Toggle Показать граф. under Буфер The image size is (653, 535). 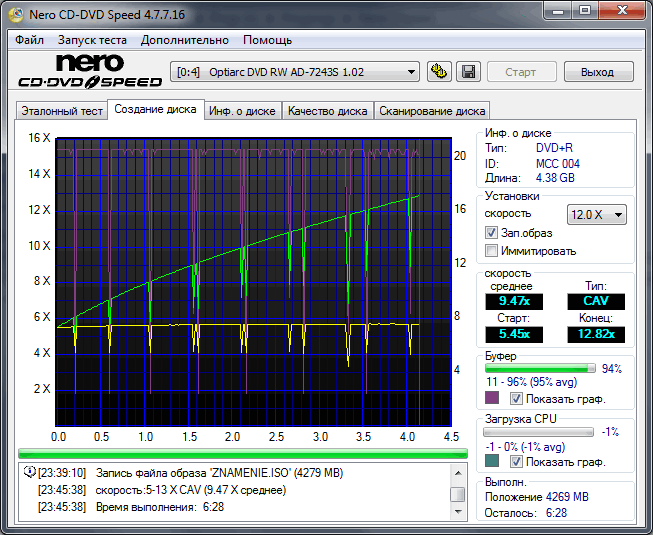pyautogui.click(x=516, y=398)
